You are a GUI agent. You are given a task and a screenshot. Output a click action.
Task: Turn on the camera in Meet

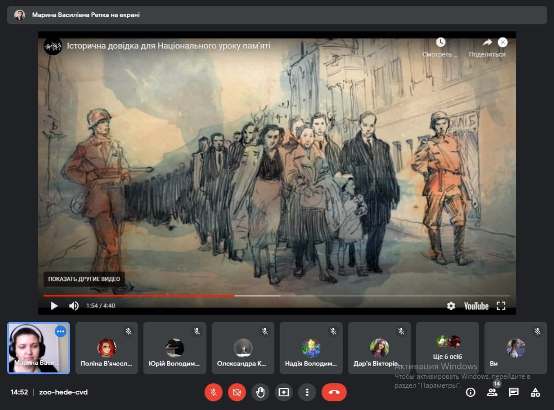pos(237,392)
